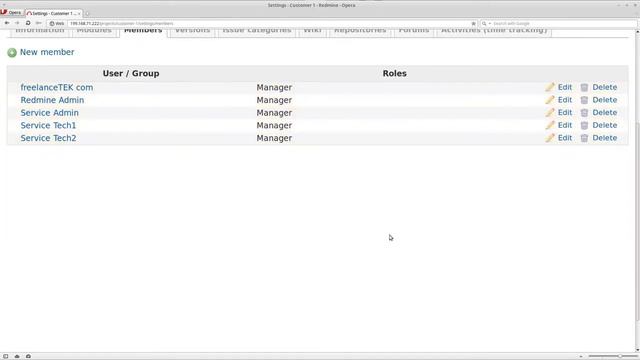Click trash icon in Service Tech1 row

[x=584, y=125]
